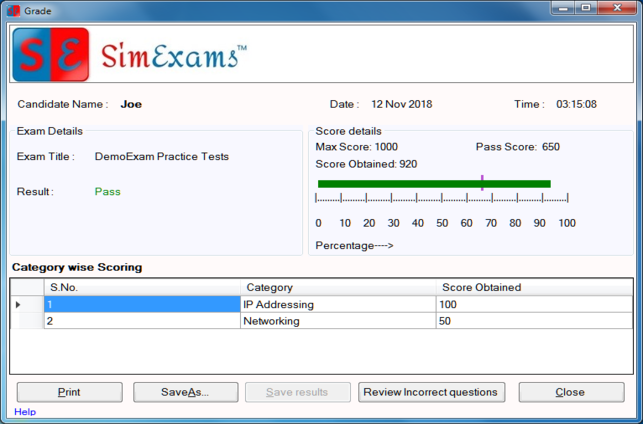This screenshot has width=643, height=424.
Task: Click the Percentage----> label
Action: [354, 246]
